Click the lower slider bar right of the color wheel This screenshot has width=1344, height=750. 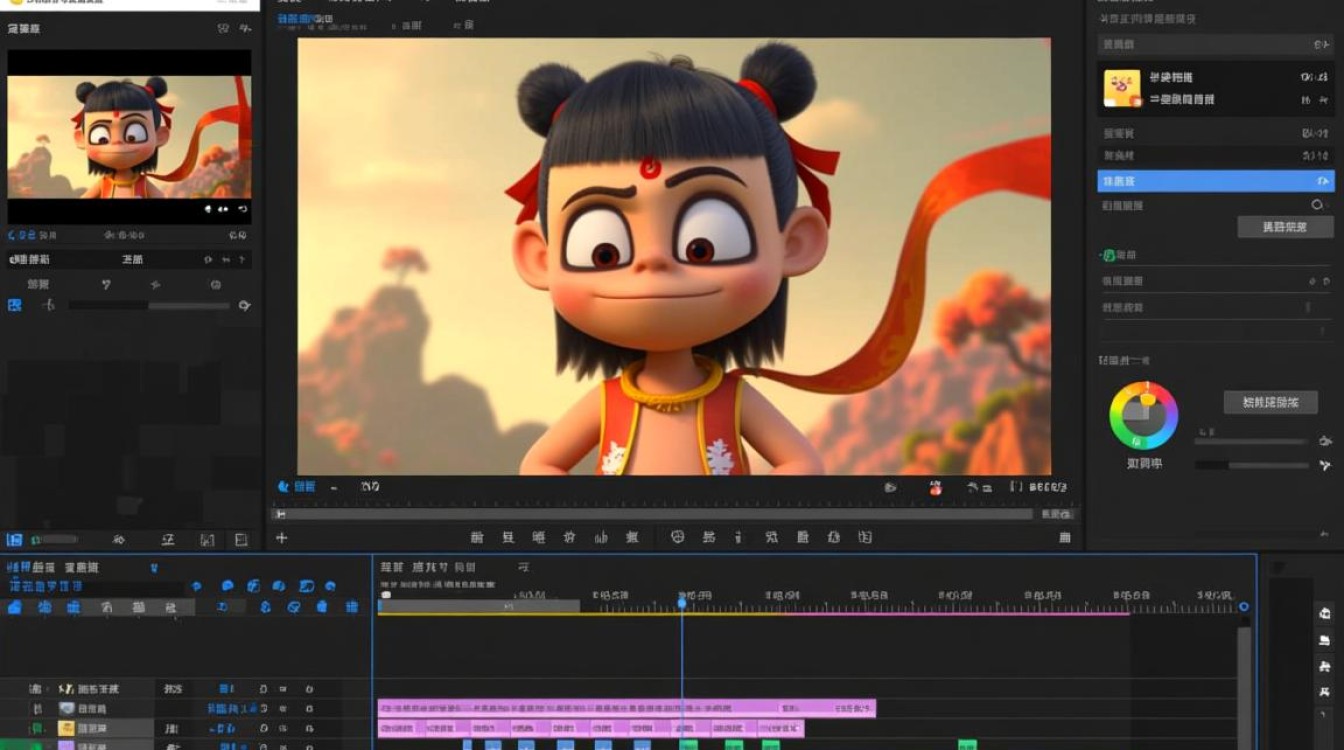tap(1250, 465)
